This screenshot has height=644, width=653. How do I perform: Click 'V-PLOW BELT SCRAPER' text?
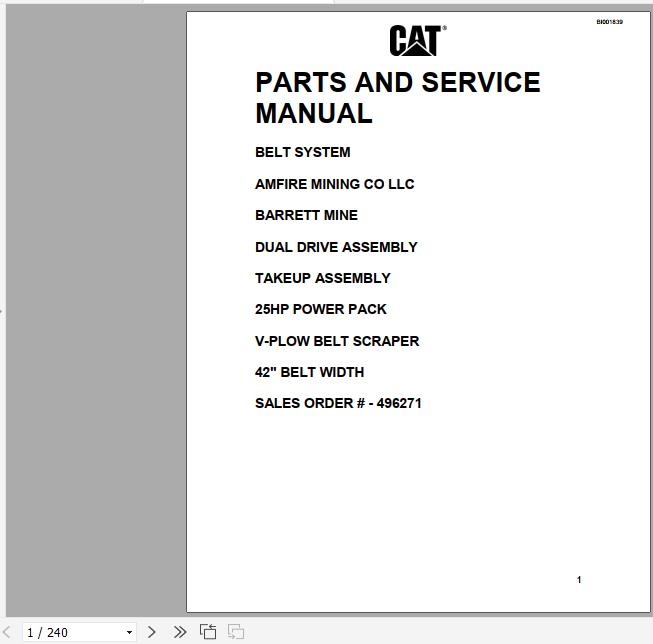point(337,341)
